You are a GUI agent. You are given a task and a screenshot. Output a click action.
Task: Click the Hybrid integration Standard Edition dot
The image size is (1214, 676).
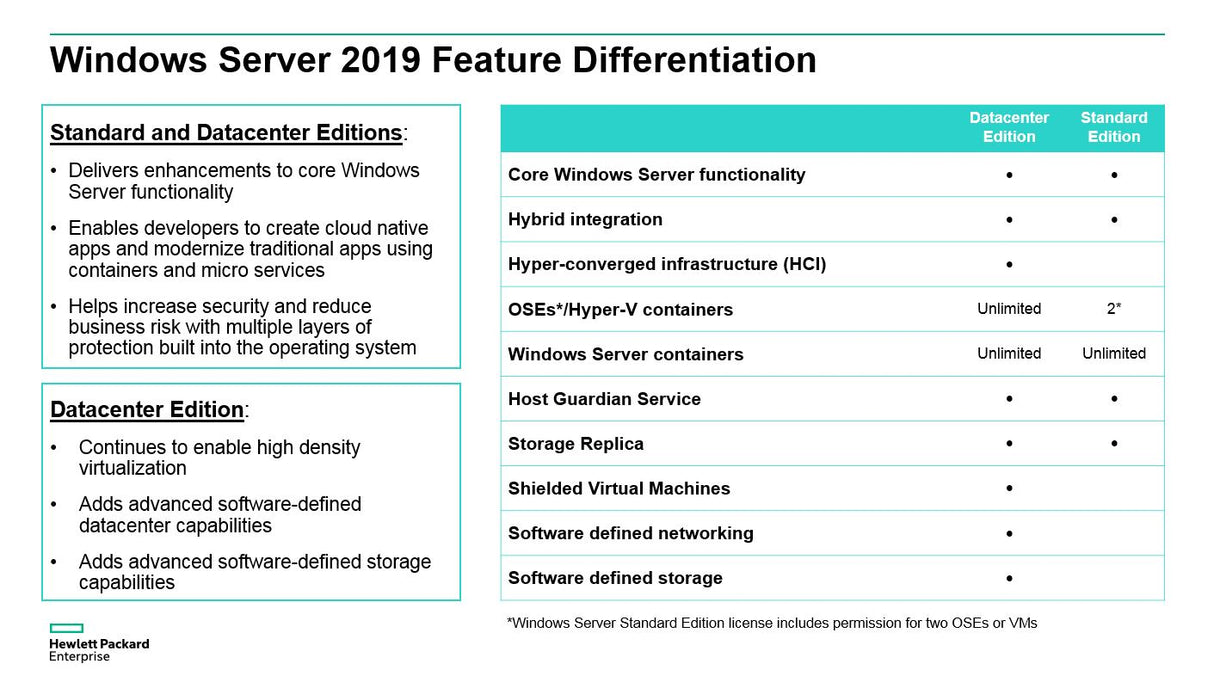tap(1113, 219)
